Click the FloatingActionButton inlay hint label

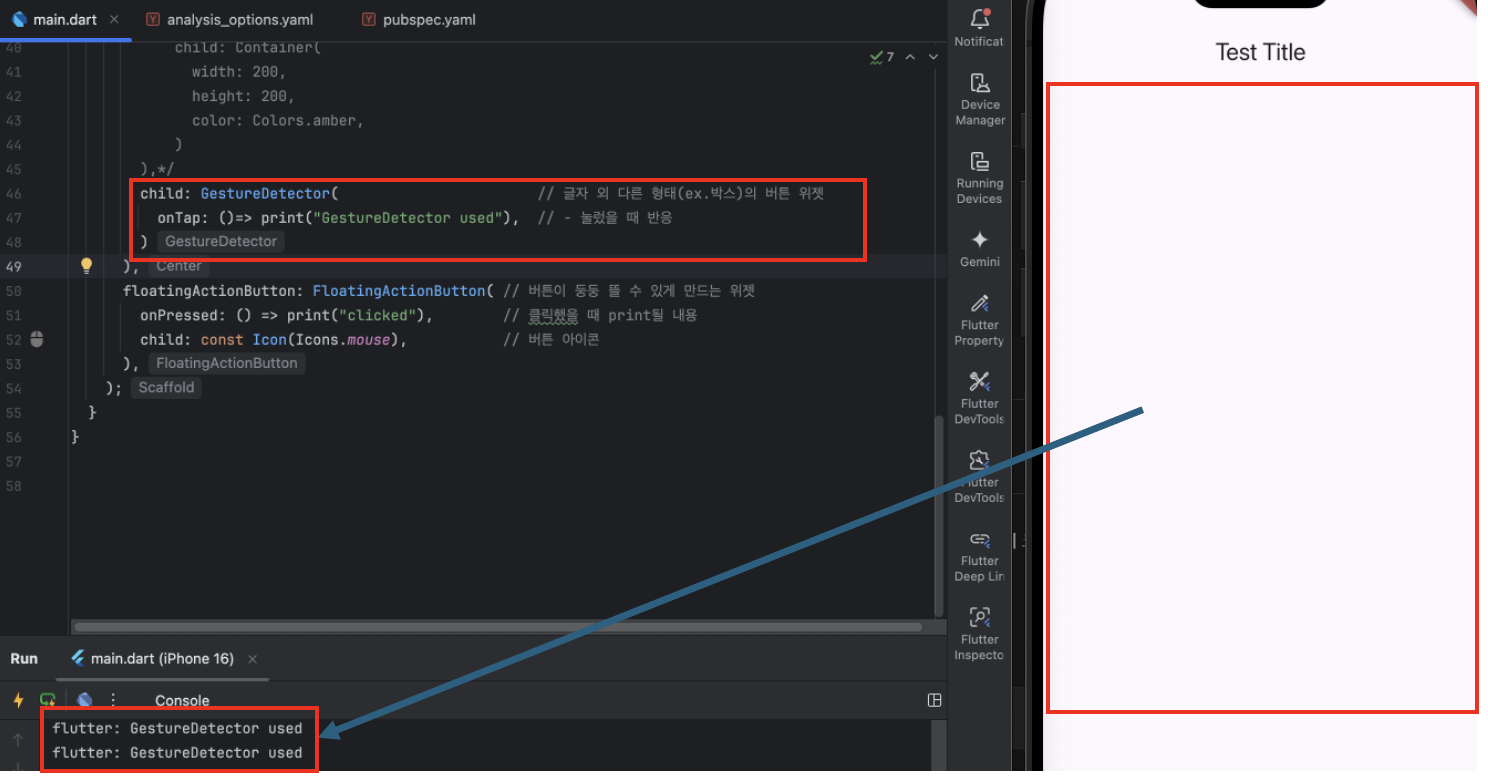tap(227, 363)
